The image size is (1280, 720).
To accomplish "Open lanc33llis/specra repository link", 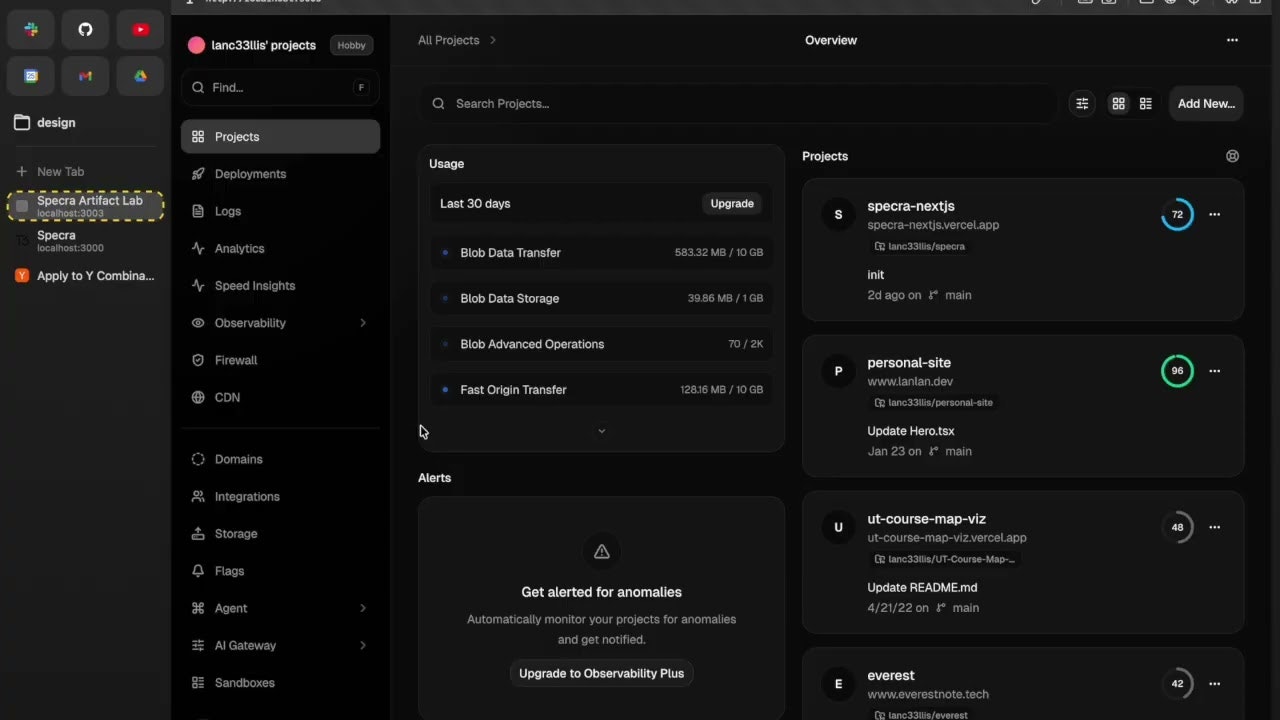I will pyautogui.click(x=920, y=246).
